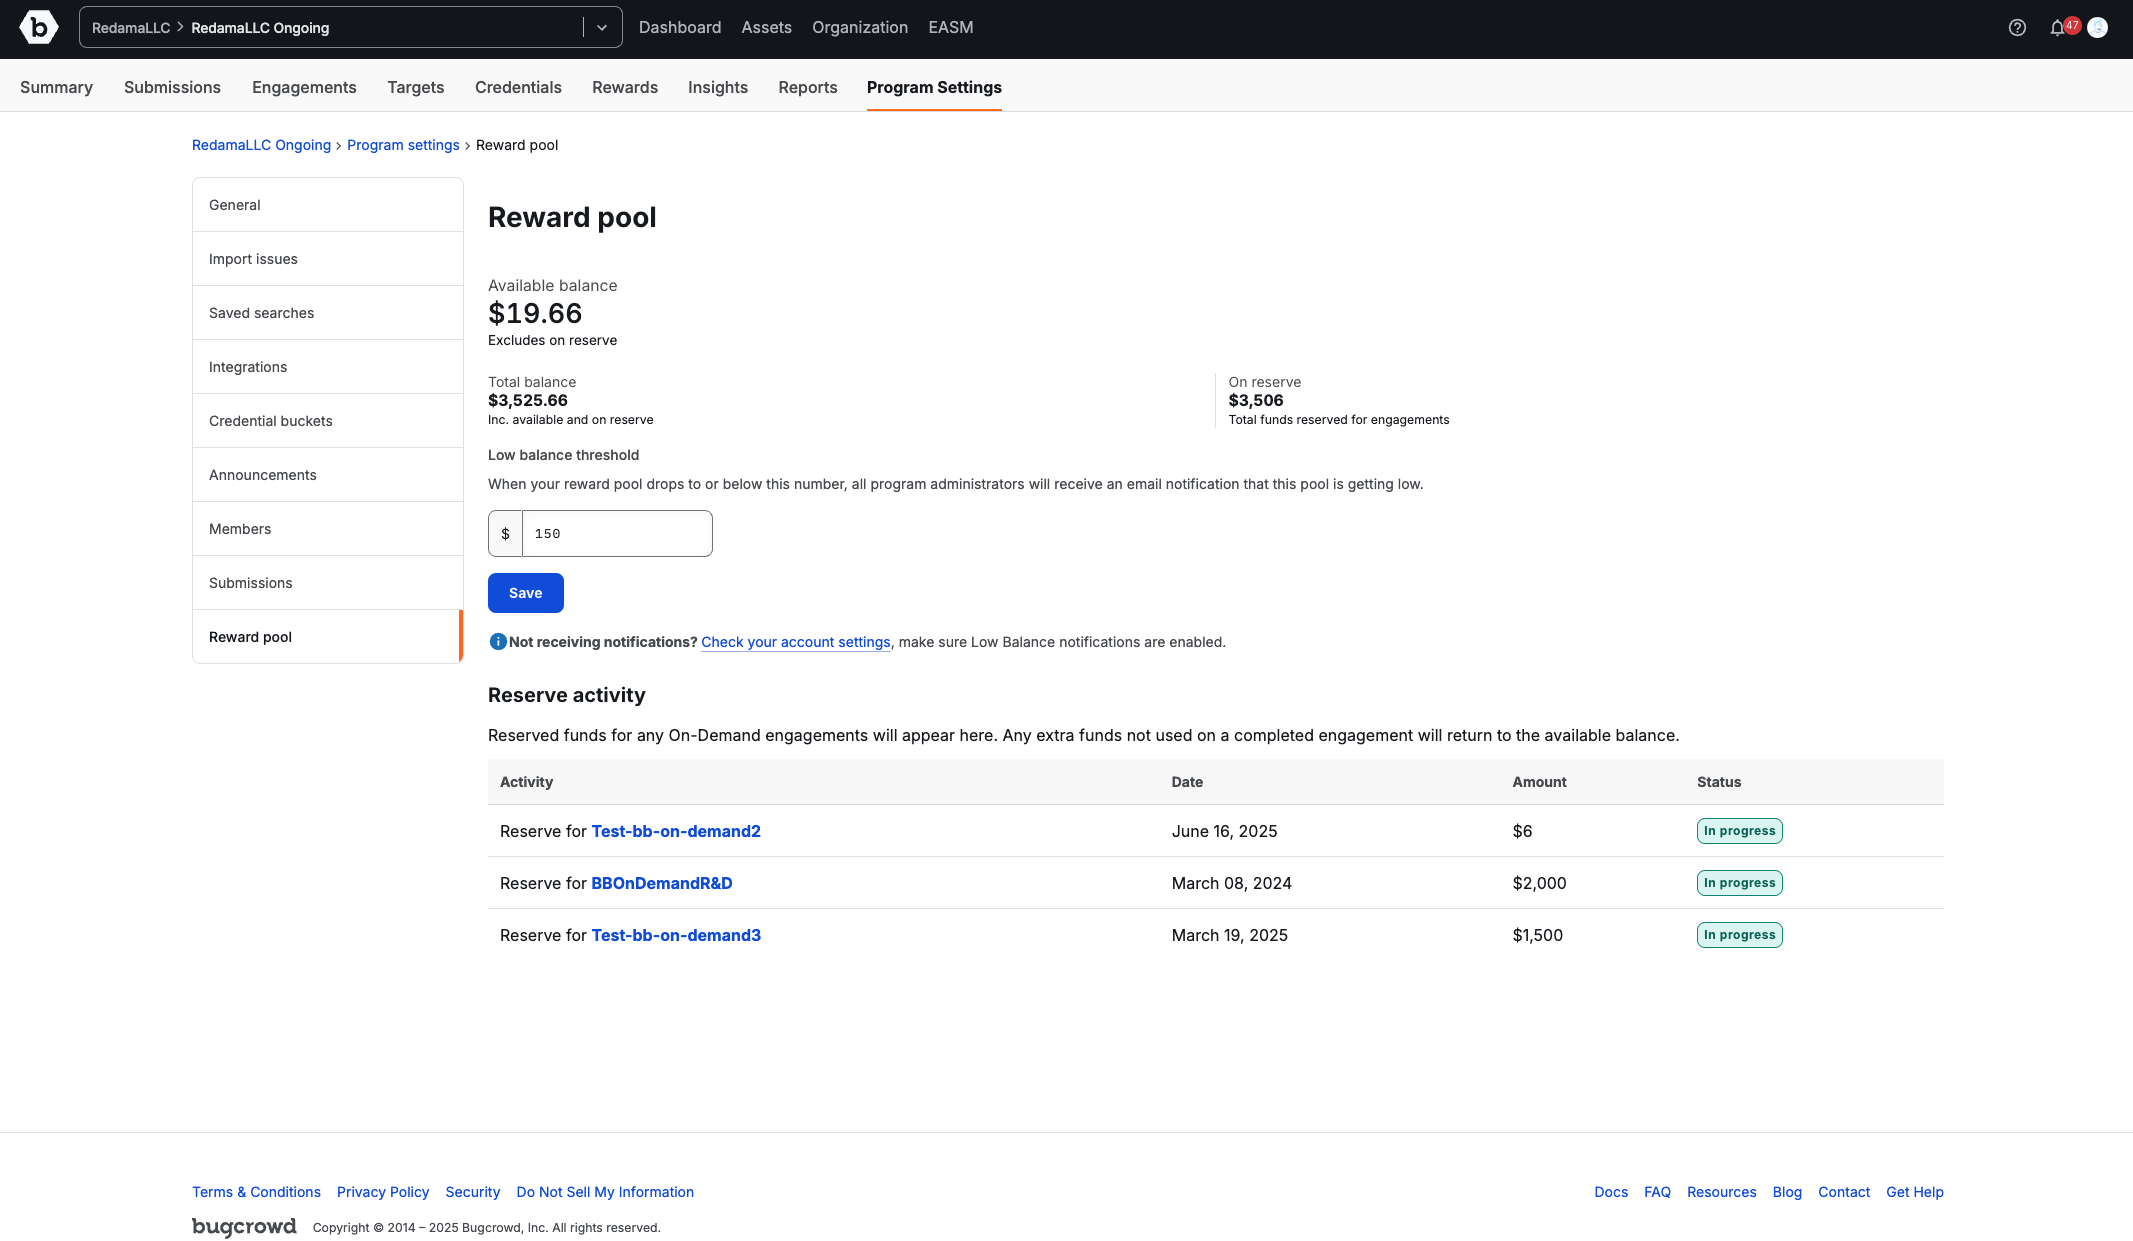The height and width of the screenshot is (1241, 2133).
Task: Click the Bugcrowd logo icon in header
Action: pyautogui.click(x=39, y=28)
